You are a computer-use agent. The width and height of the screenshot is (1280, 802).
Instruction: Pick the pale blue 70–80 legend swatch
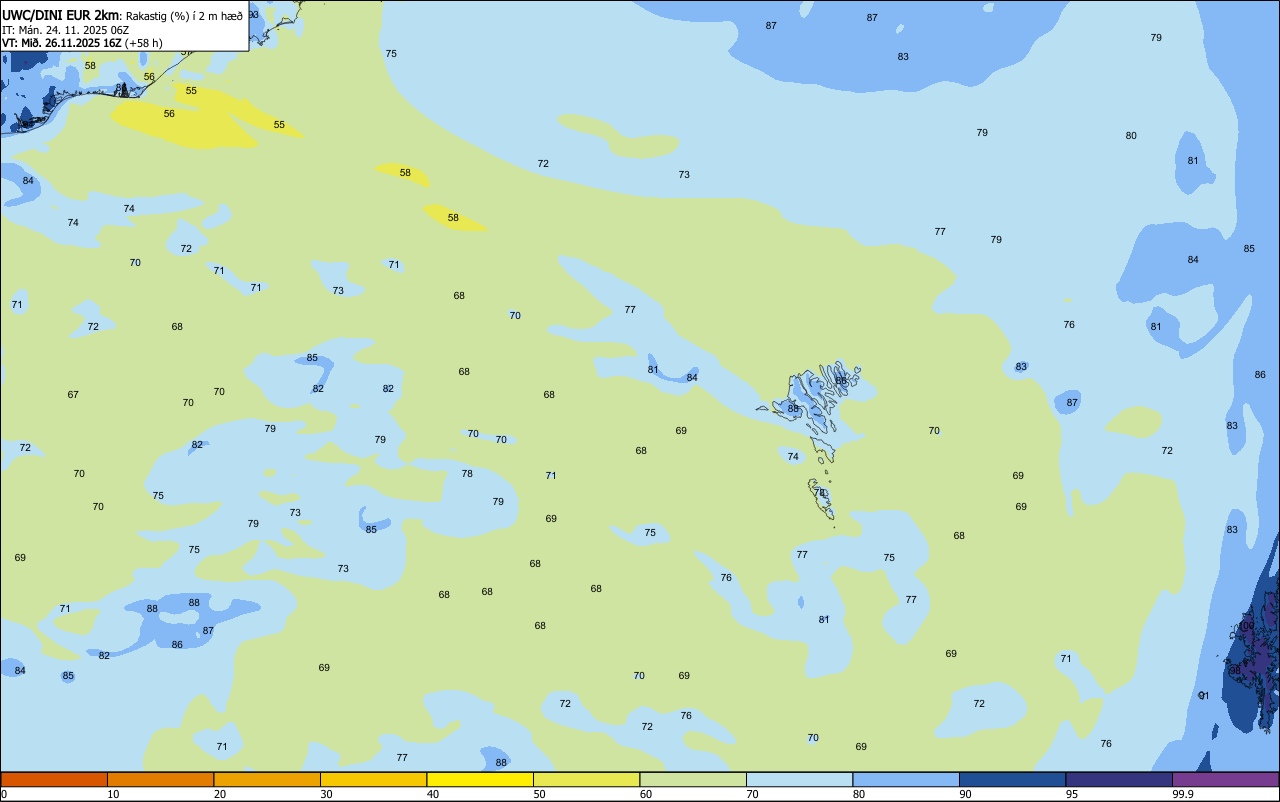click(x=799, y=779)
